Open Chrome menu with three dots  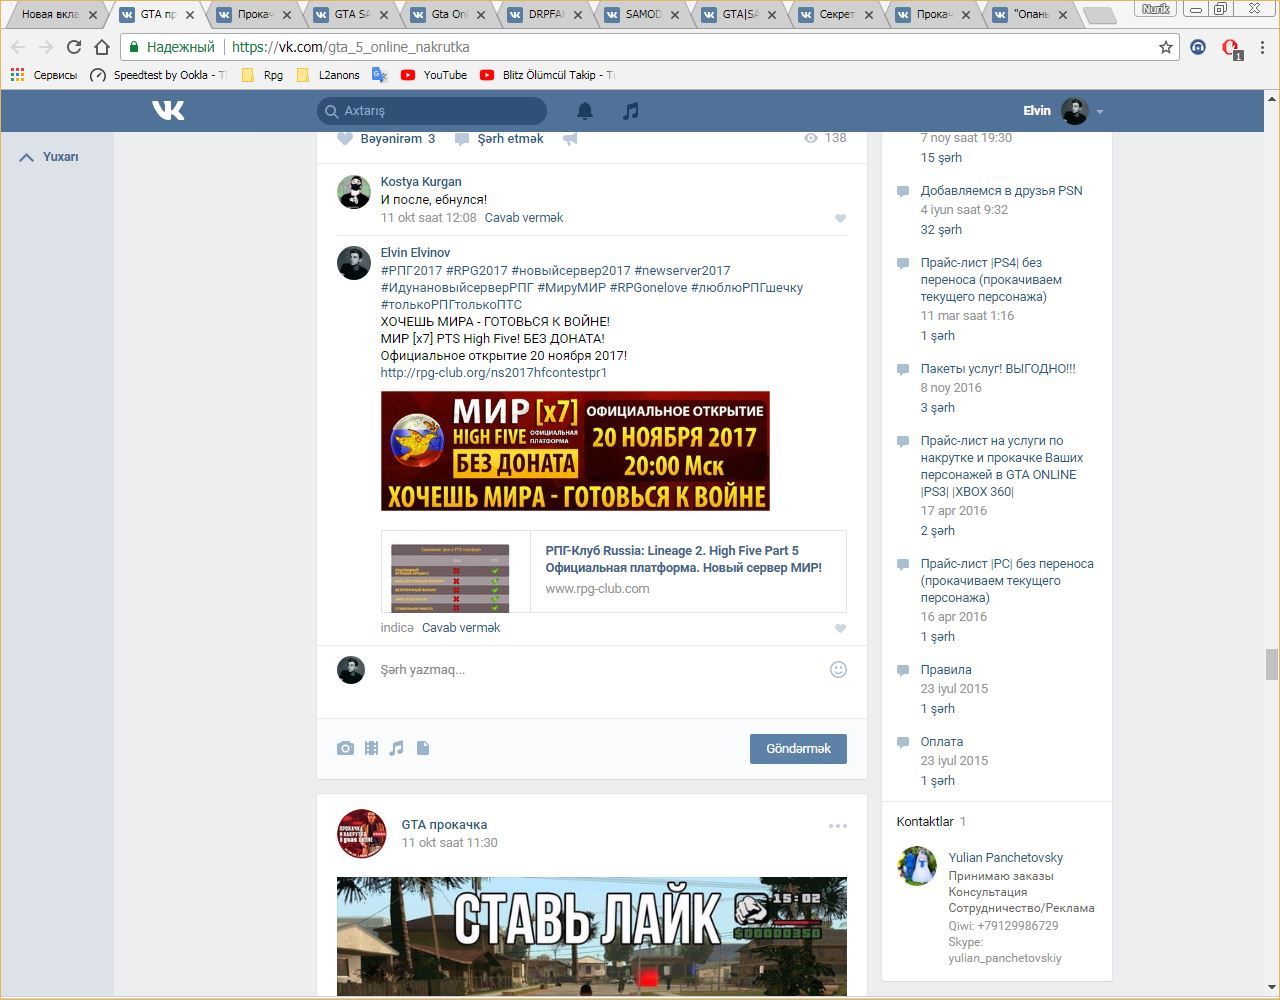pos(1263,47)
